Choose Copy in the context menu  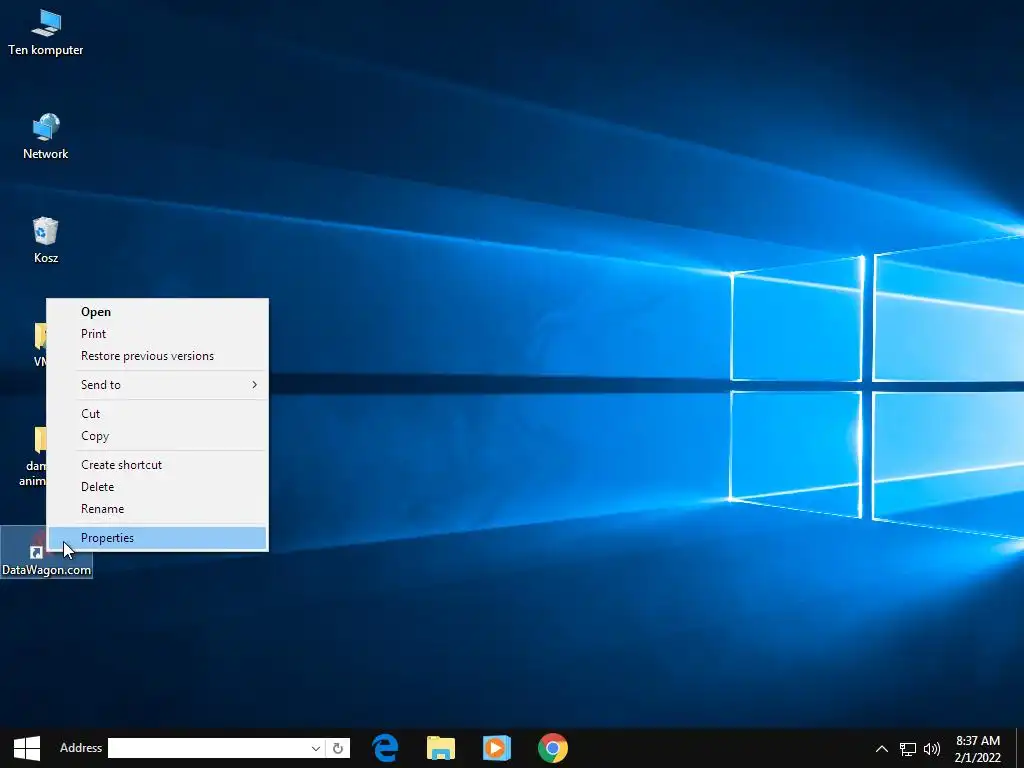(x=157, y=436)
